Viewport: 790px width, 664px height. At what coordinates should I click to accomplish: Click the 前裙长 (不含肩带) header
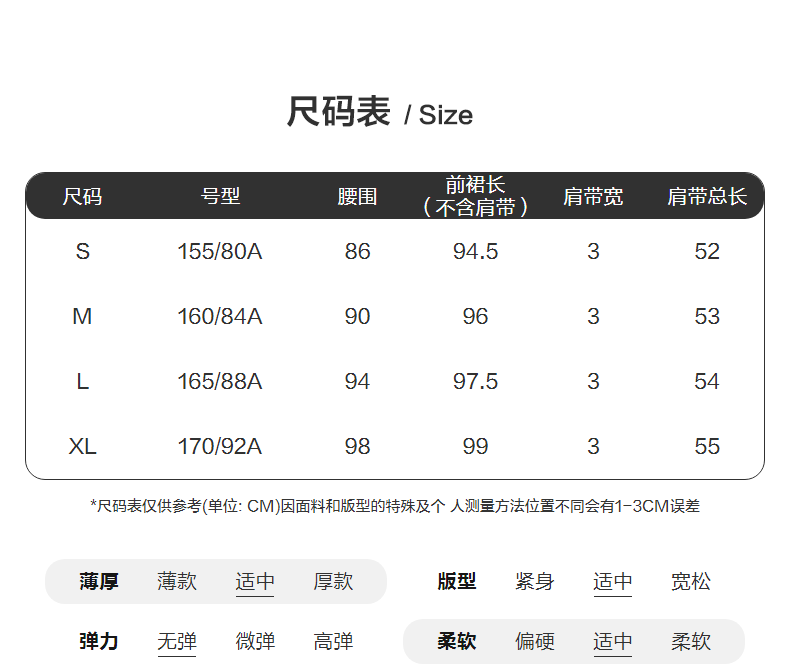[475, 196]
